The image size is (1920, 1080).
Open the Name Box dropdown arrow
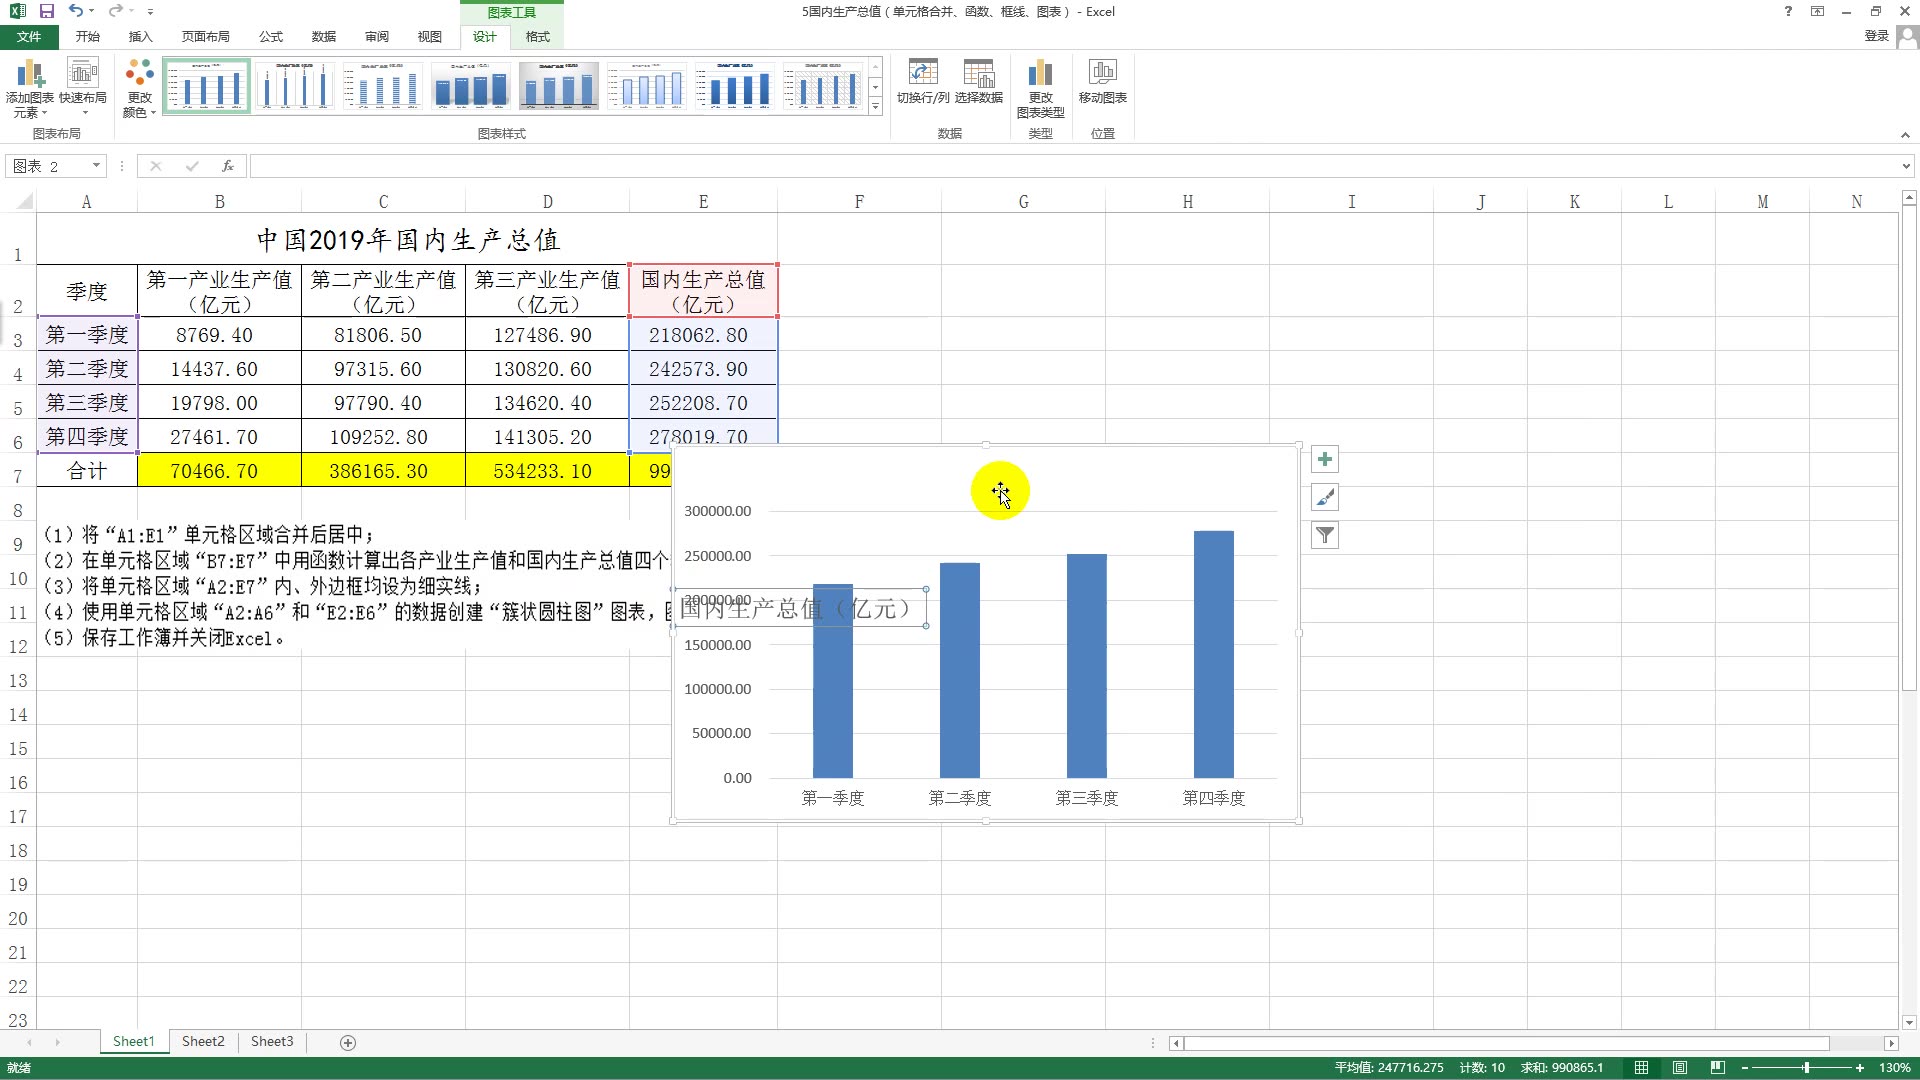pyautogui.click(x=96, y=166)
